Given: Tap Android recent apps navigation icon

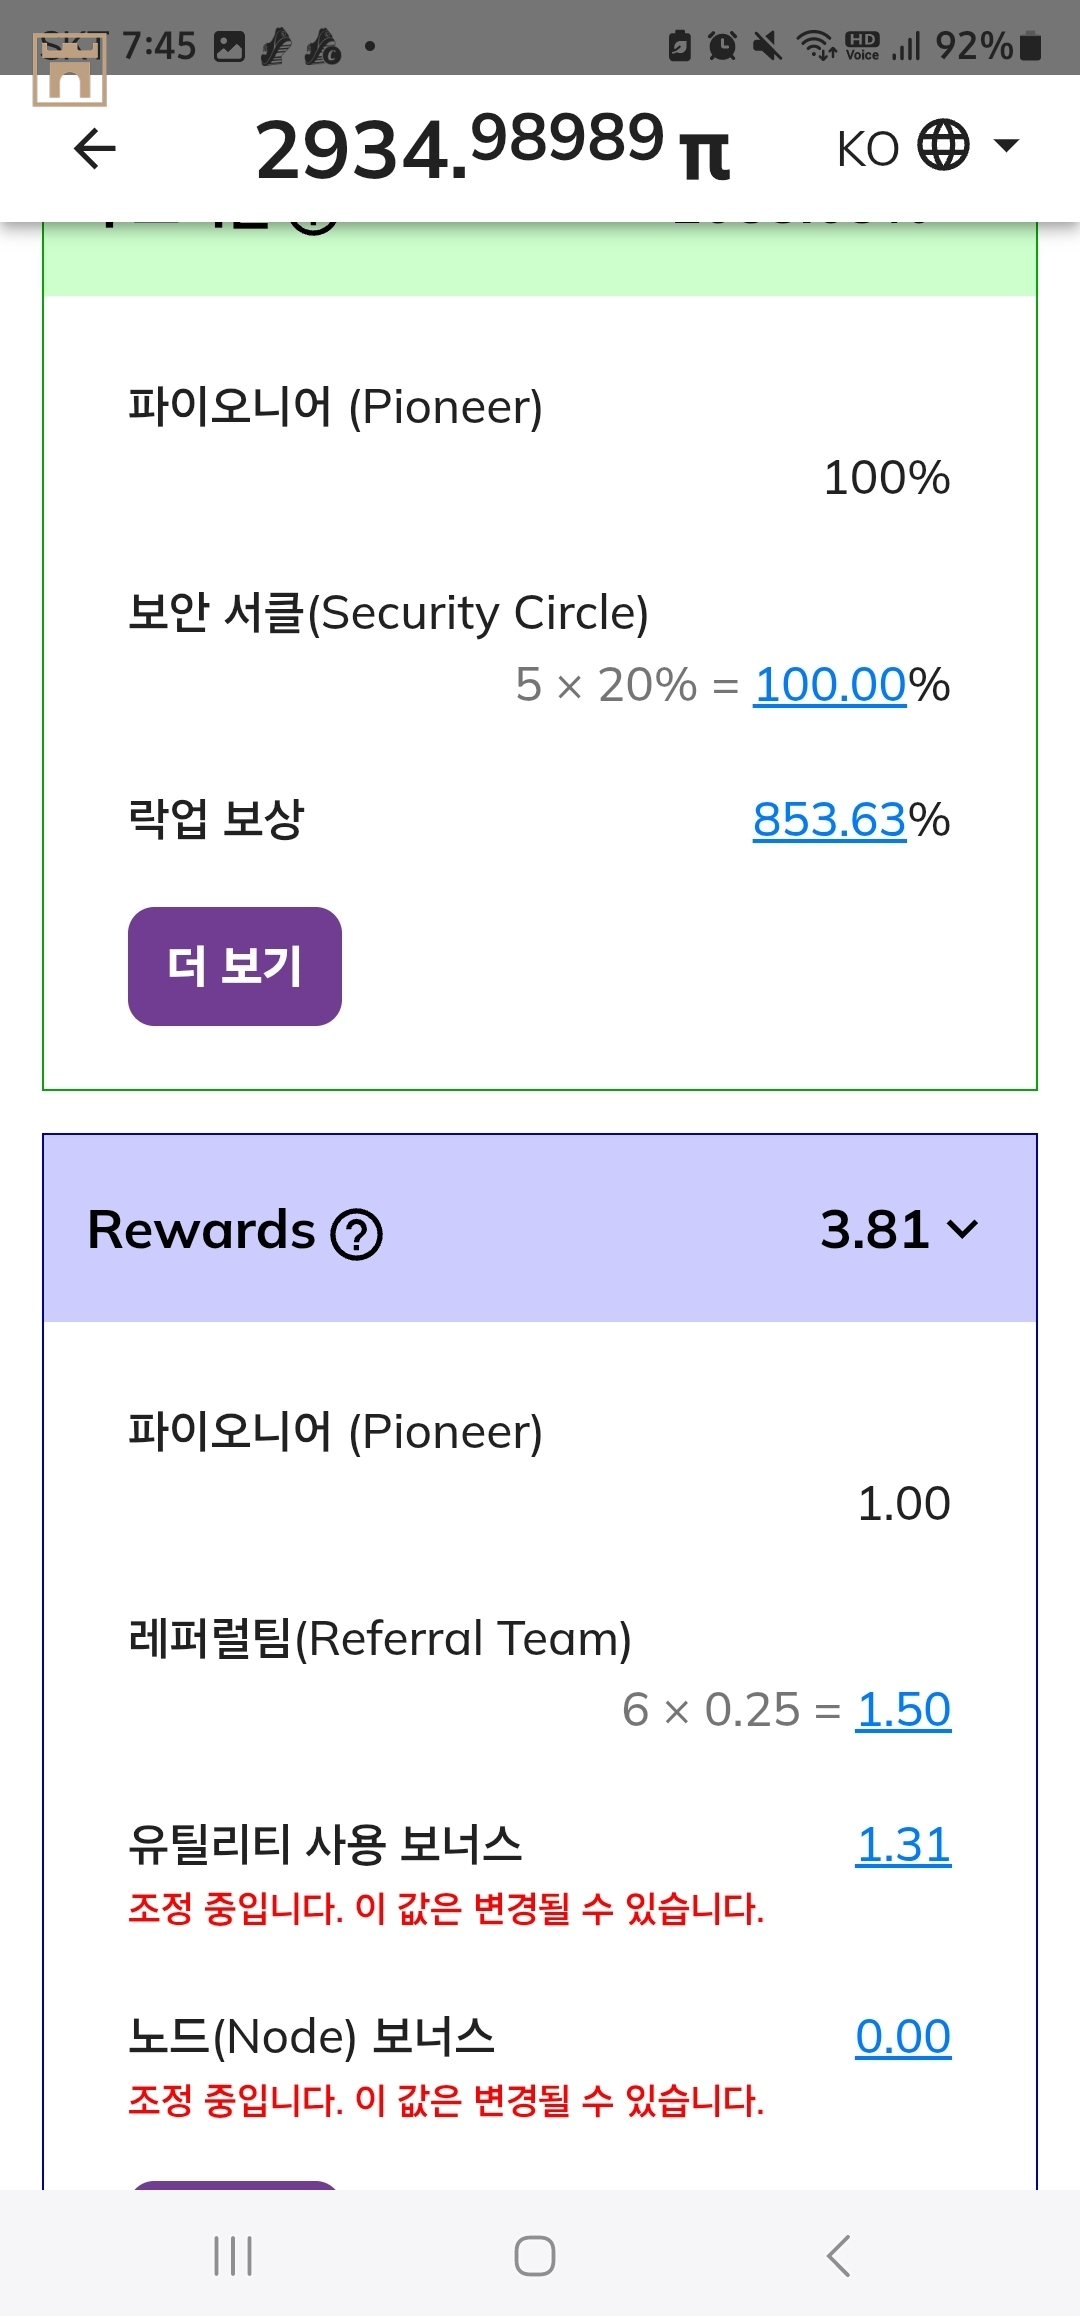Looking at the screenshot, I should pos(233,2256).
